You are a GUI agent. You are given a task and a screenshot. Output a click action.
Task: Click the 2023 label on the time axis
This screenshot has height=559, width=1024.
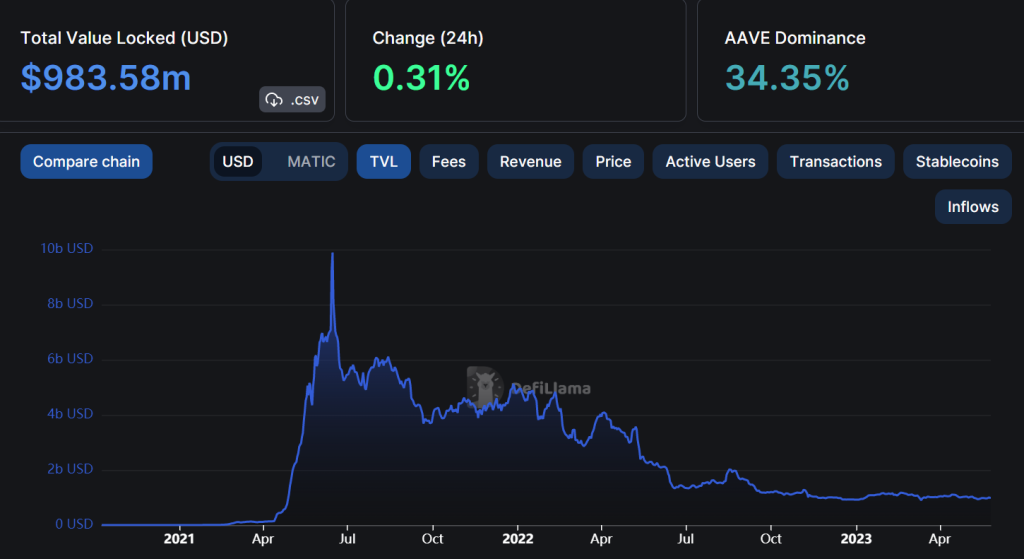pos(856,539)
